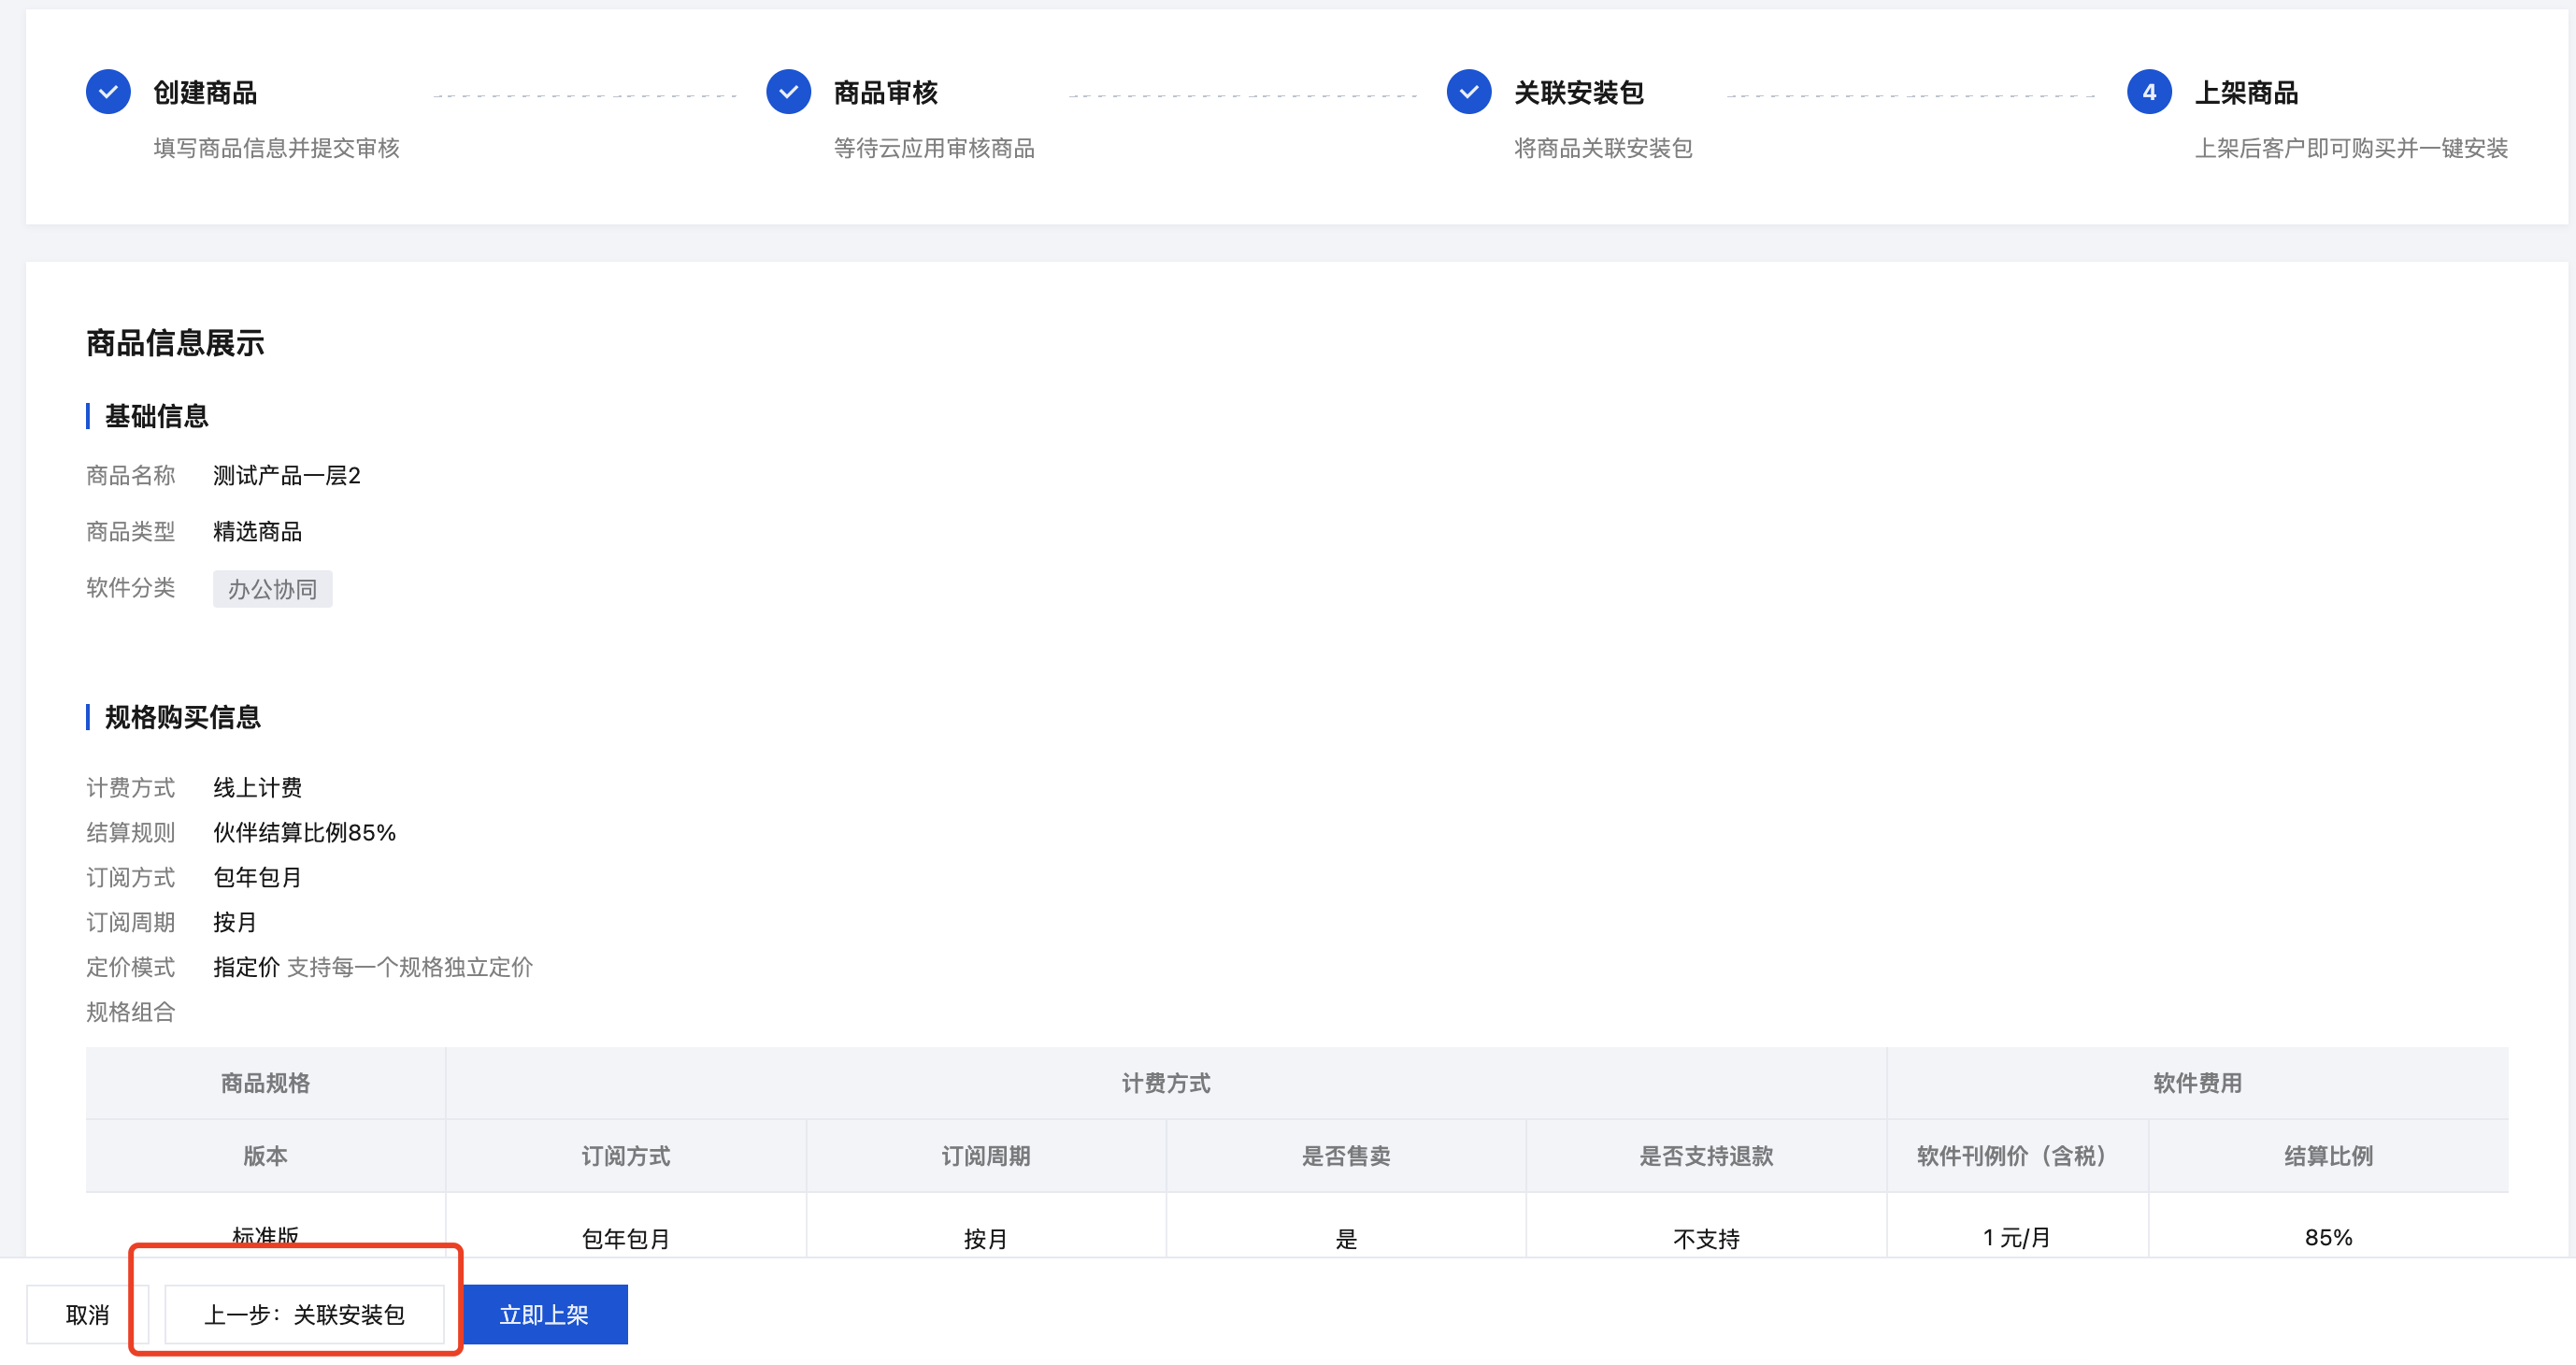Click the 结算规则 field label
The width and height of the screenshot is (2576, 1365).
(130, 832)
